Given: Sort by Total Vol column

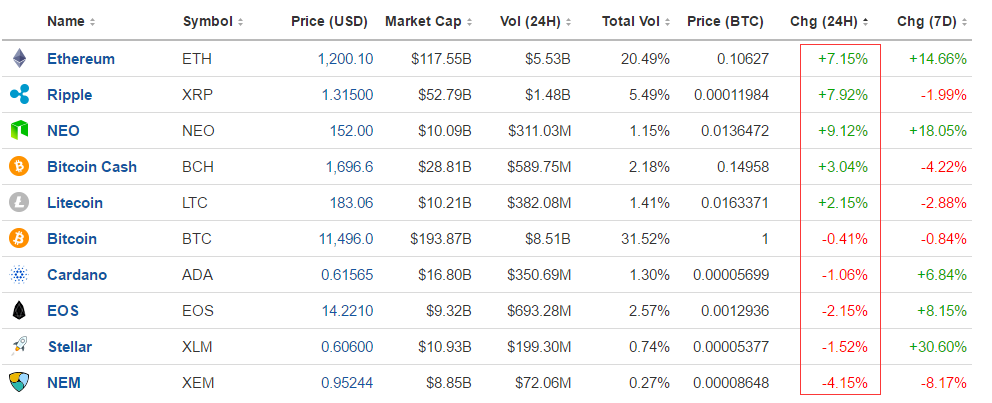Looking at the screenshot, I should (x=636, y=22).
